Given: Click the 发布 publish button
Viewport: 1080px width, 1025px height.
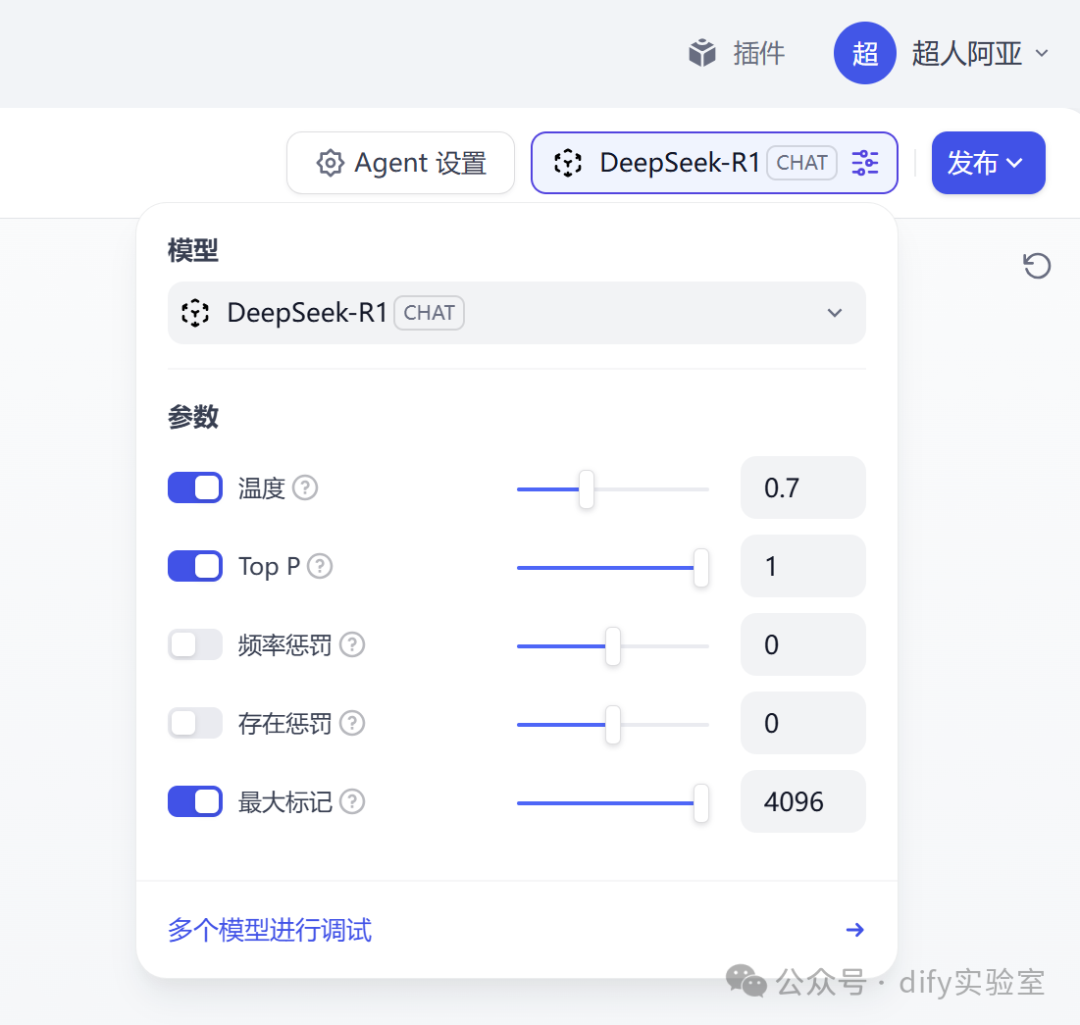Looking at the screenshot, I should point(988,163).
